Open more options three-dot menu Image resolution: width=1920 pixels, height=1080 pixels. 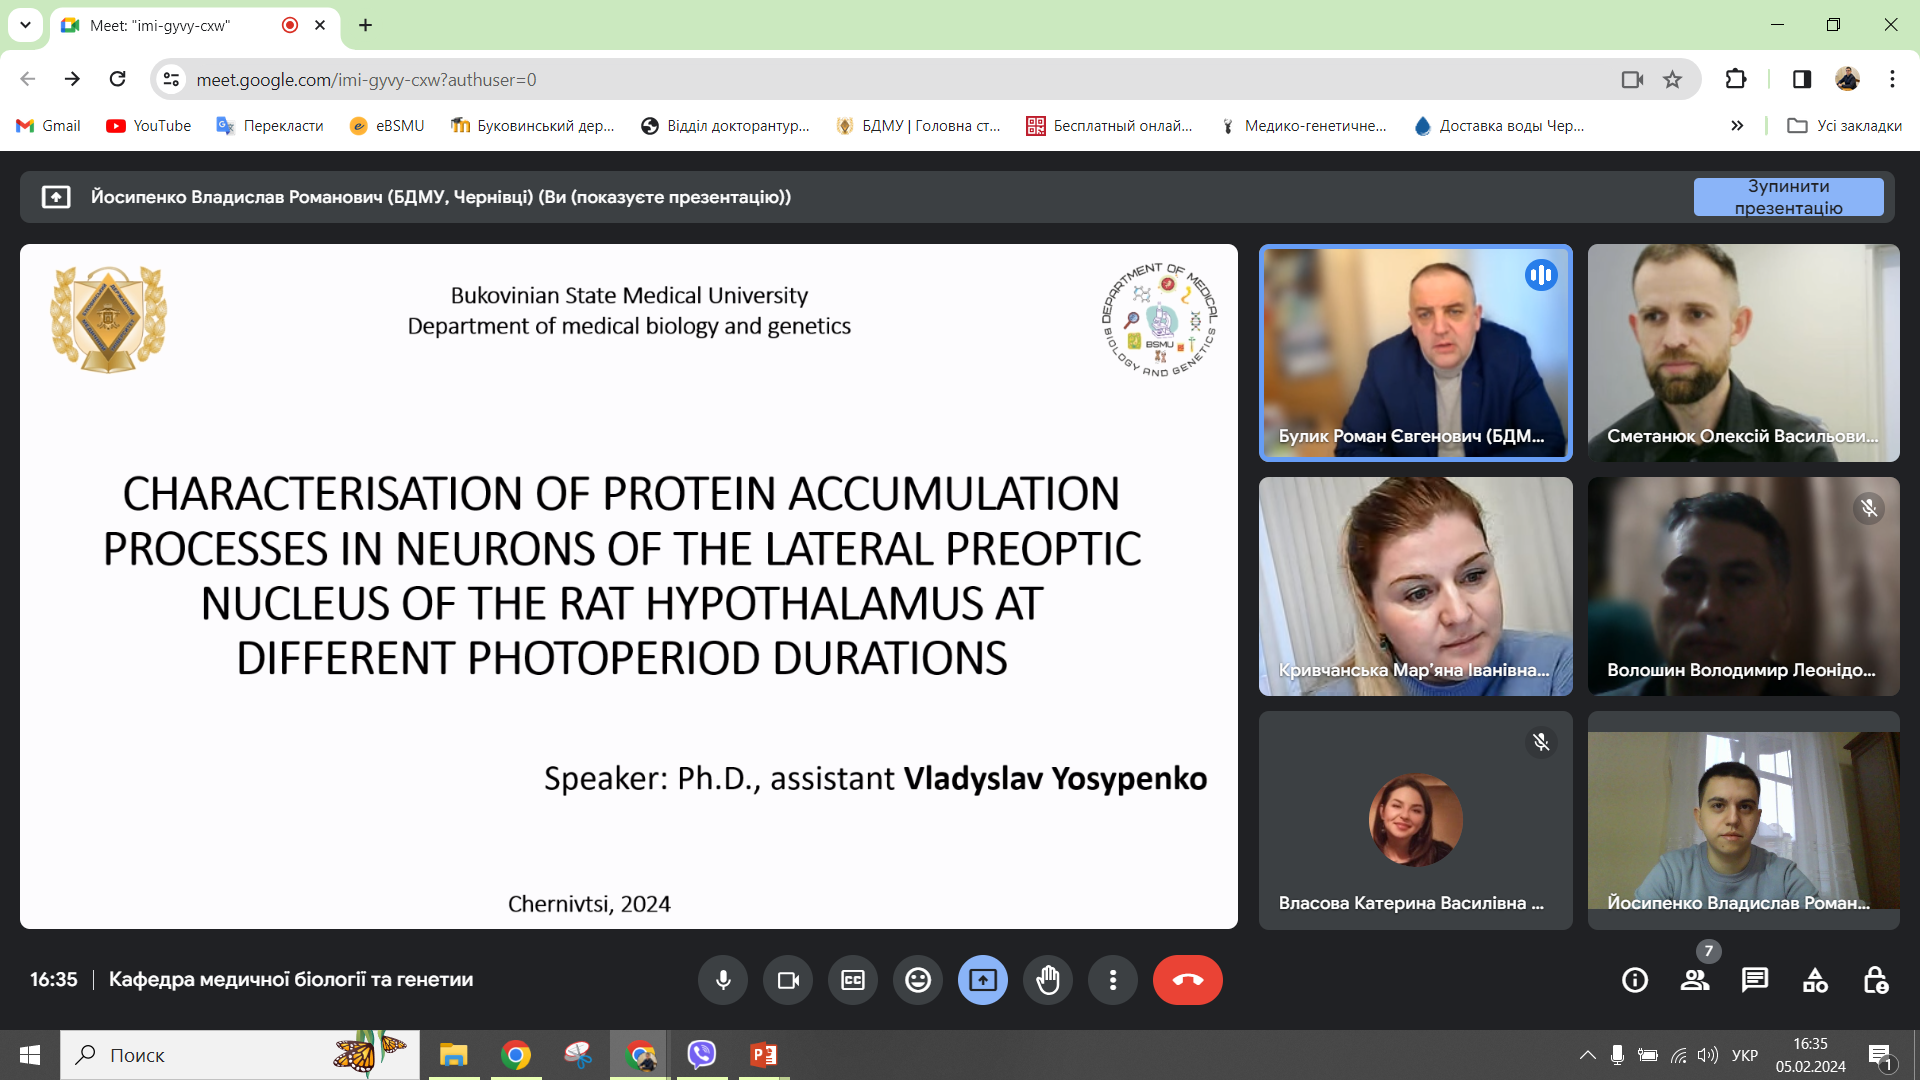coord(1113,980)
